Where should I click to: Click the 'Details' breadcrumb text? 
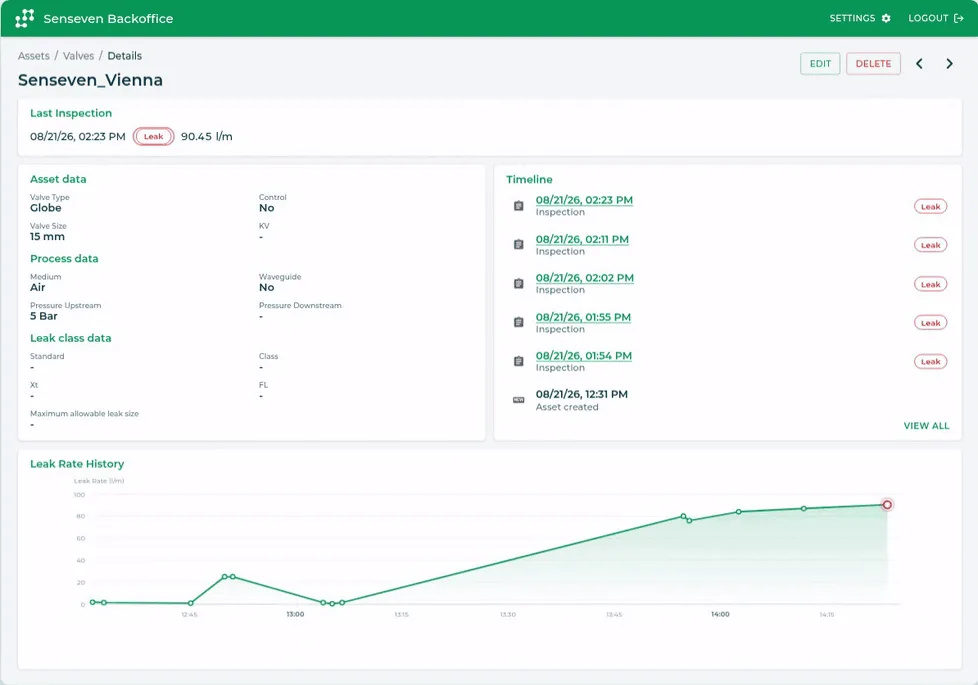coord(125,56)
